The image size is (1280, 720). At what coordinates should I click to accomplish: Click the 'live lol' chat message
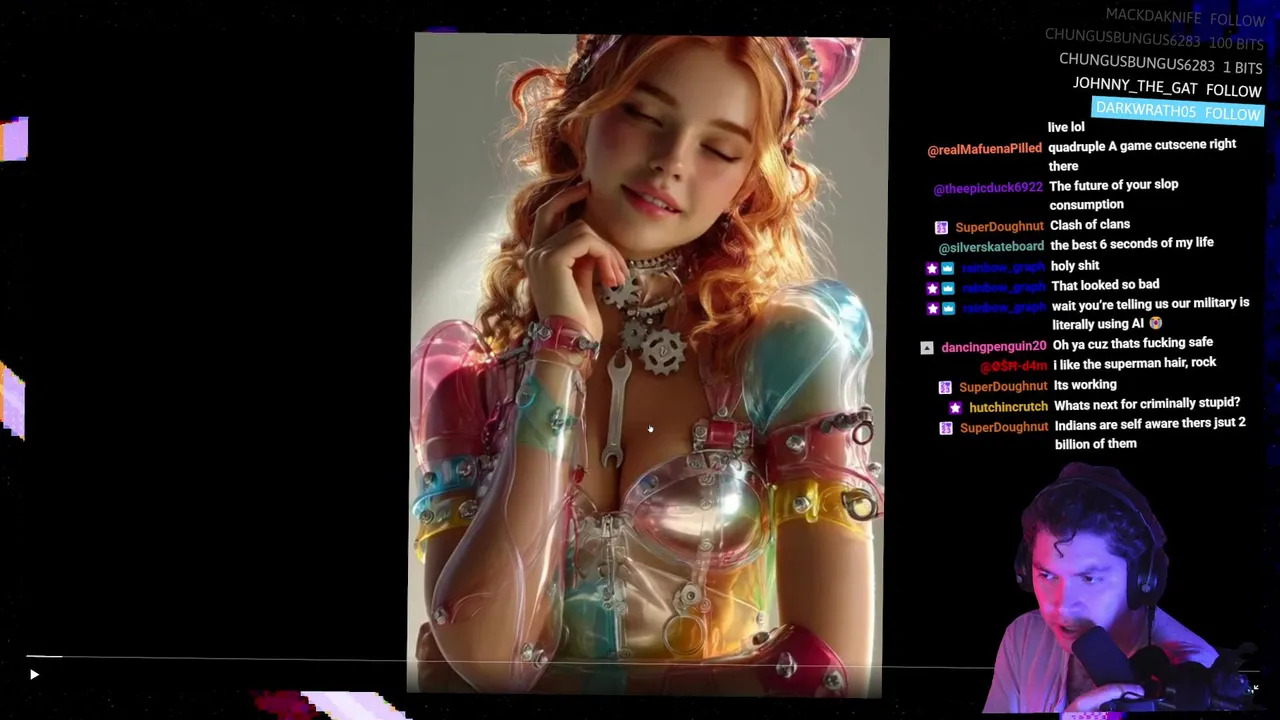[1066, 127]
